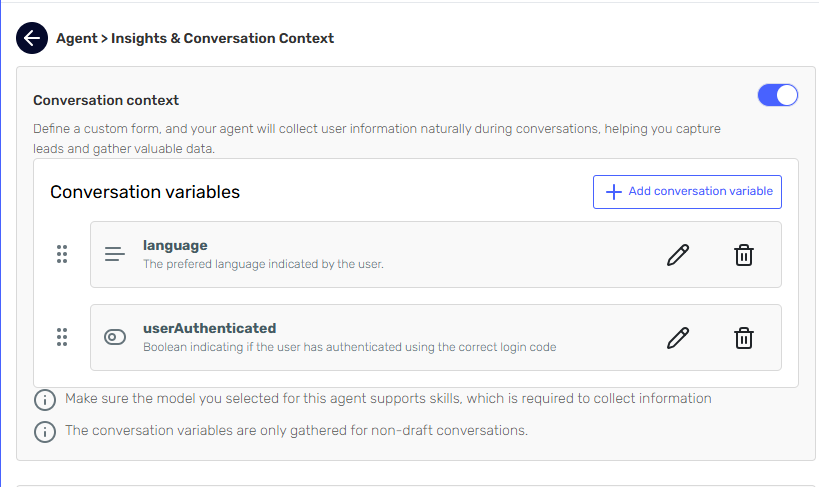Screen dimensions: 819x487
Task: Click the boolean type icon beside userAuthenticated
Action: [x=115, y=338]
